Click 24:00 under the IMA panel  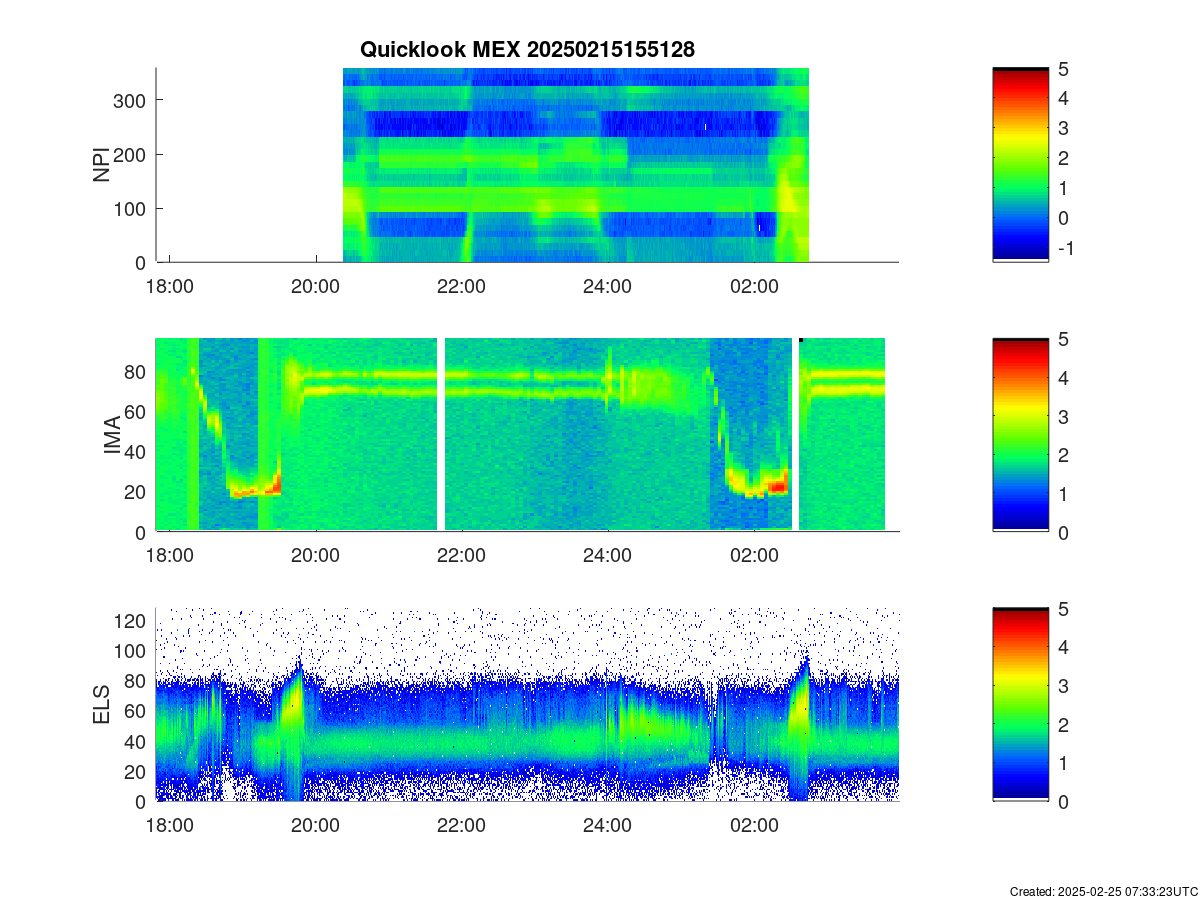(x=608, y=555)
